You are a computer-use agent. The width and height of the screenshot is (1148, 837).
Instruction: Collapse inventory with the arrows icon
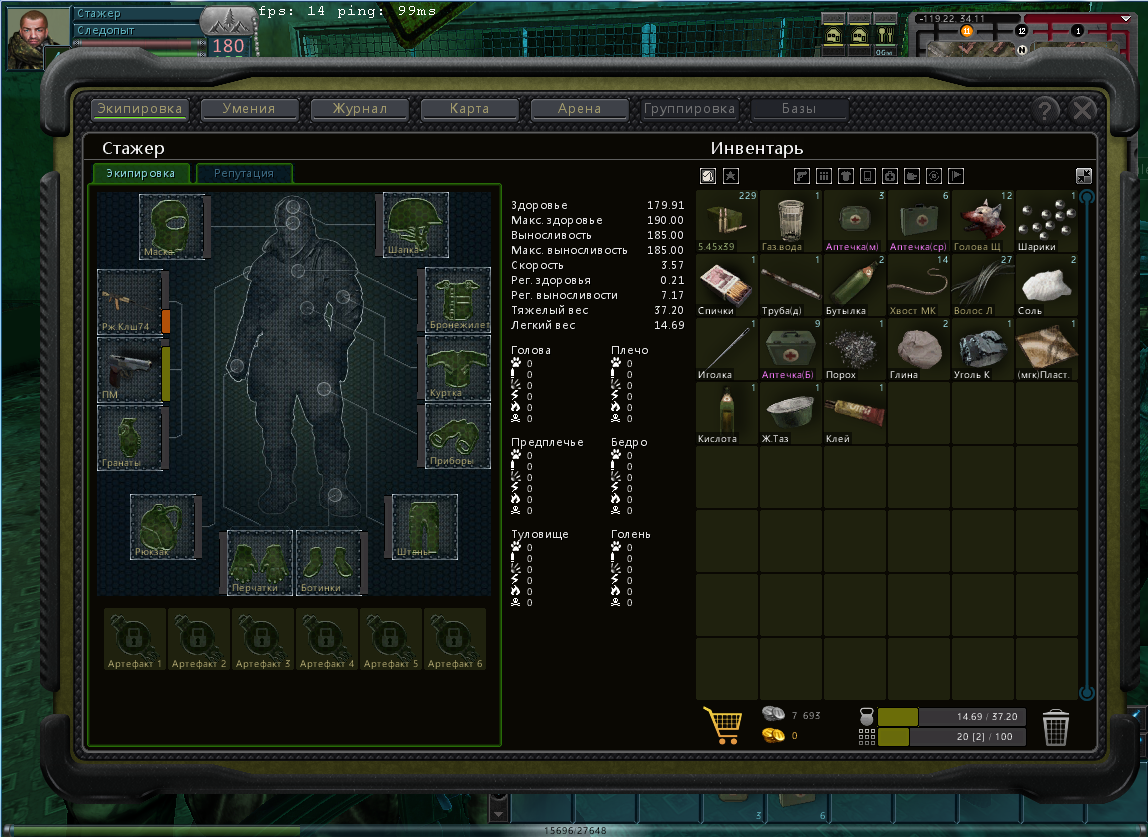[1084, 176]
